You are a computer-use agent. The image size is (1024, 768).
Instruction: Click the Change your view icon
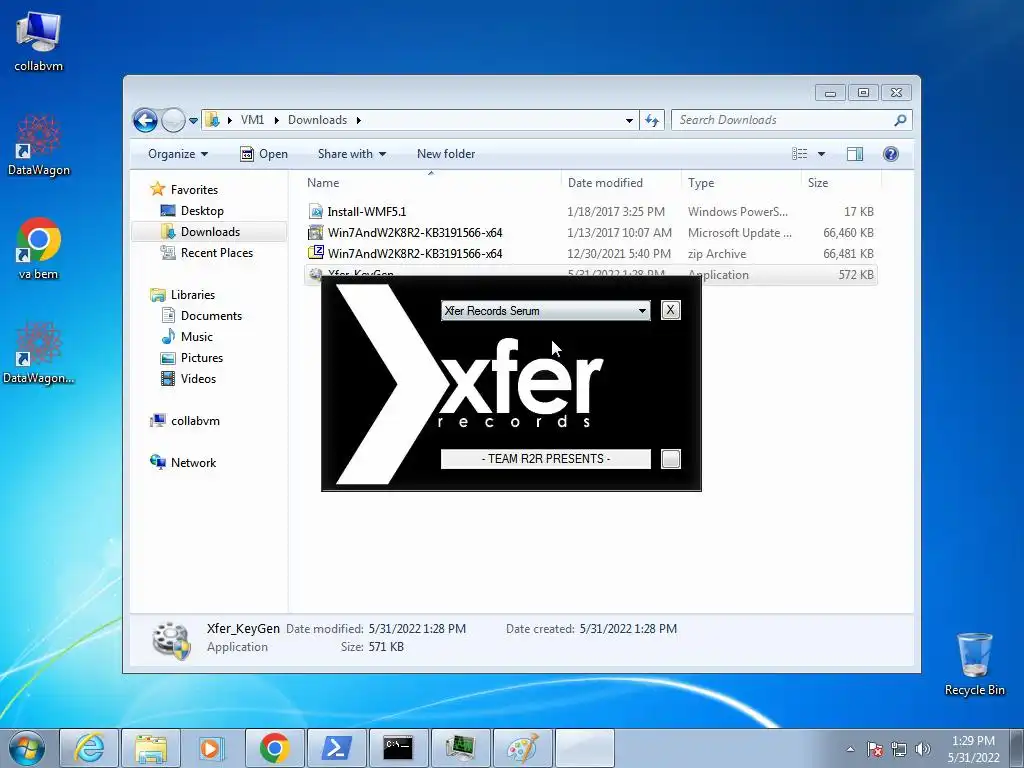(x=799, y=154)
